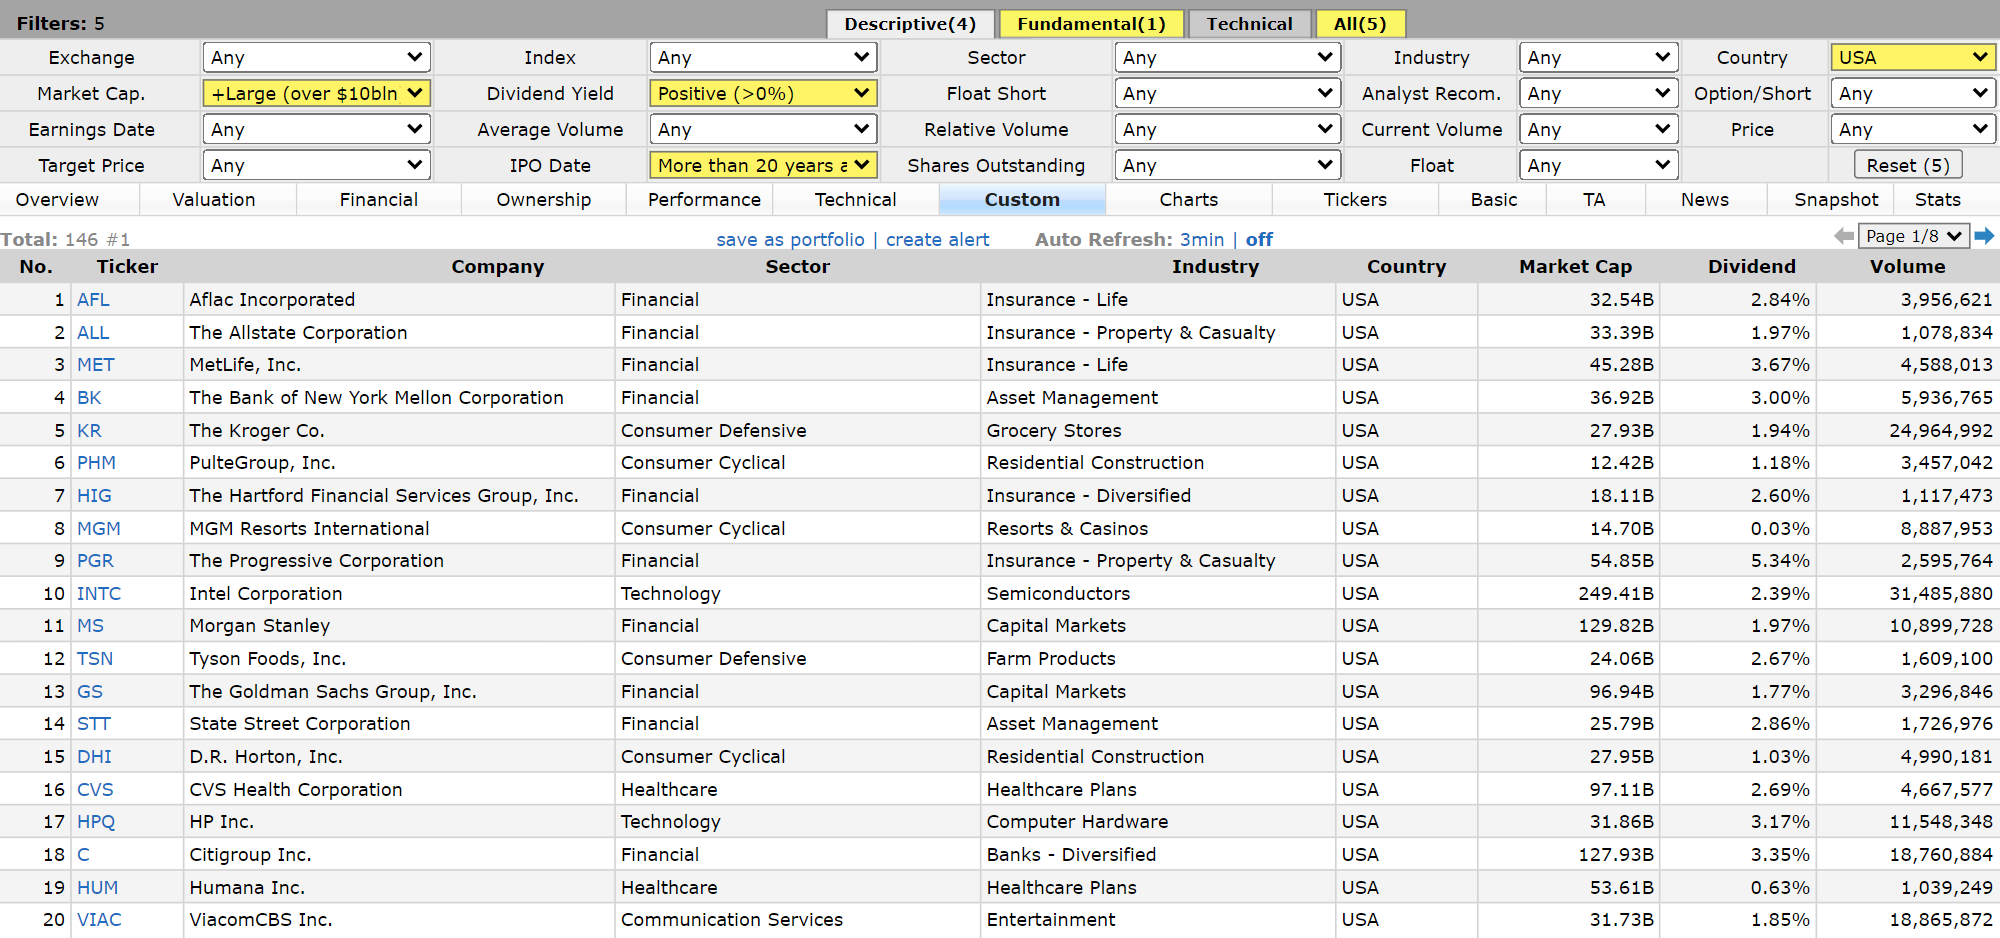Select the Valuation view tab

(x=214, y=199)
